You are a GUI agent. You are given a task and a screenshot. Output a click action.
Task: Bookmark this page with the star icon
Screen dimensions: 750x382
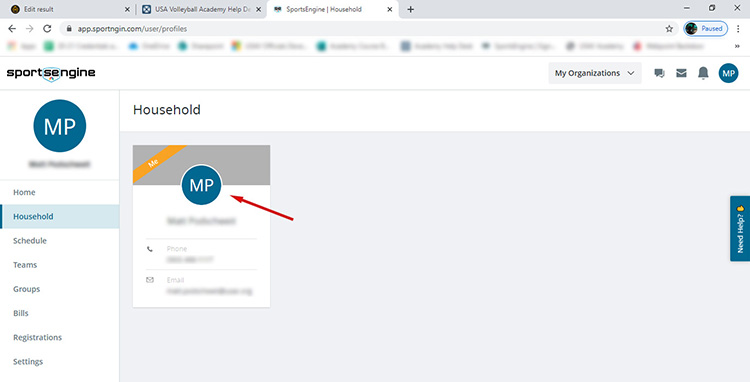pyautogui.click(x=669, y=29)
